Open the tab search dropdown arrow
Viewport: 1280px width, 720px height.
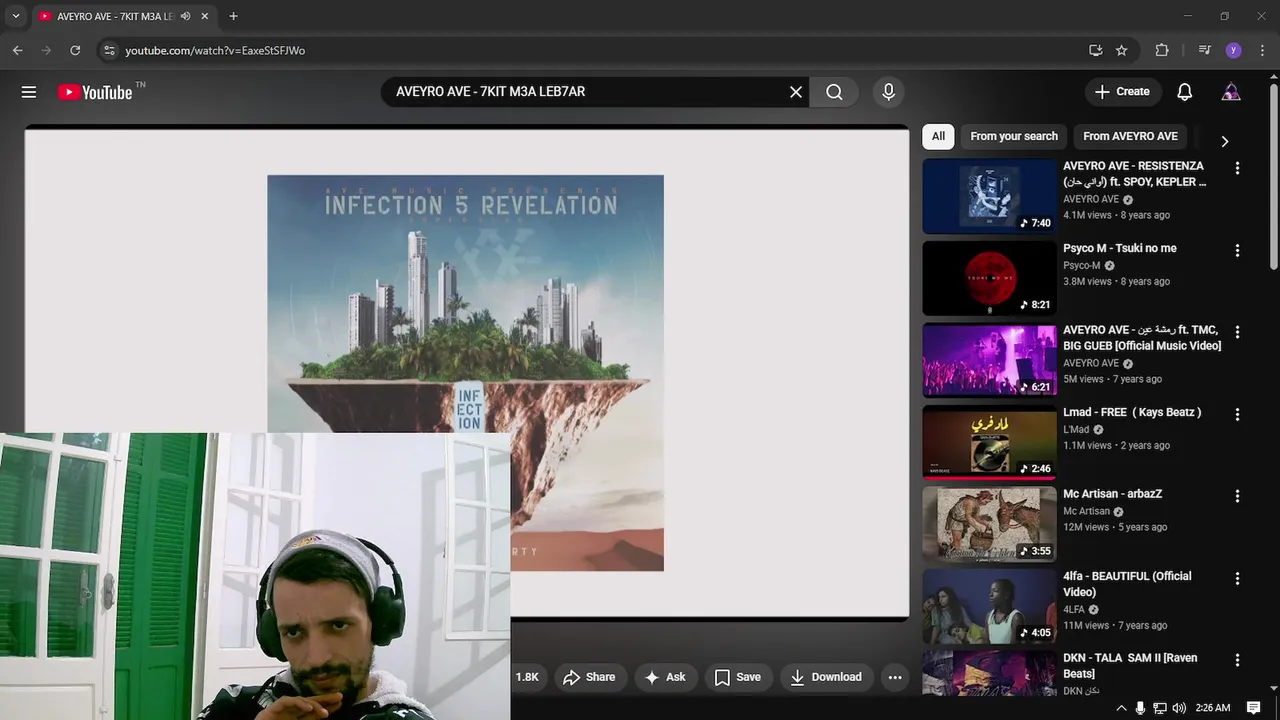click(15, 16)
